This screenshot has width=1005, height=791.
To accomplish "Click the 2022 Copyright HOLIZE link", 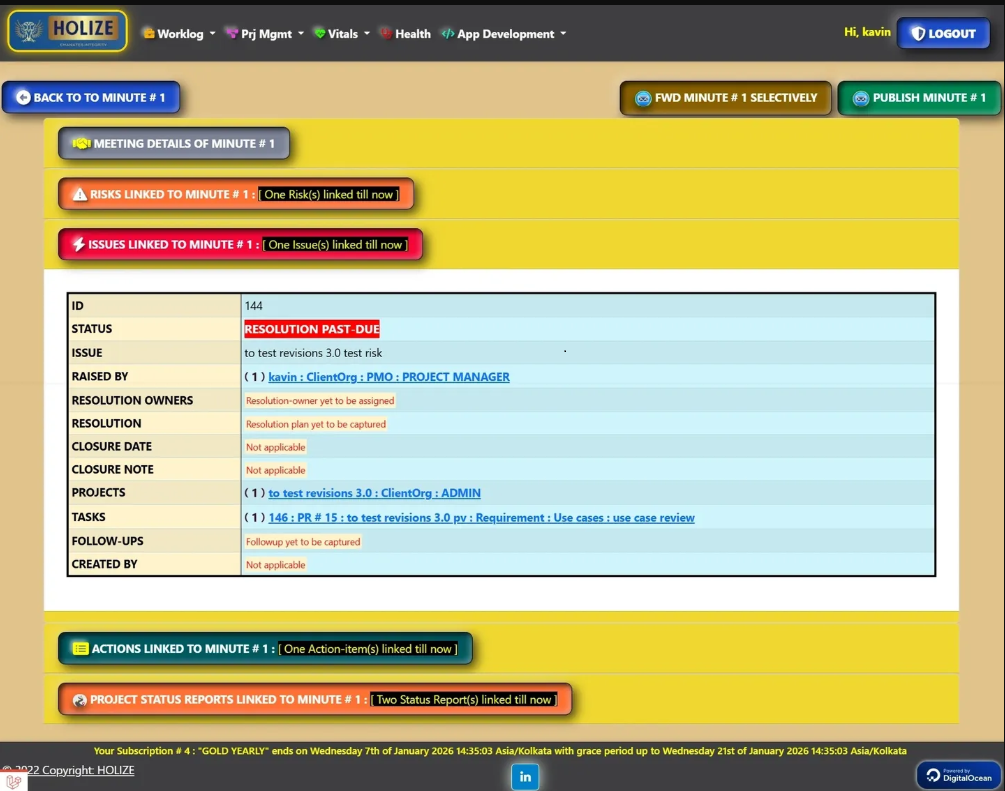I will 69,770.
